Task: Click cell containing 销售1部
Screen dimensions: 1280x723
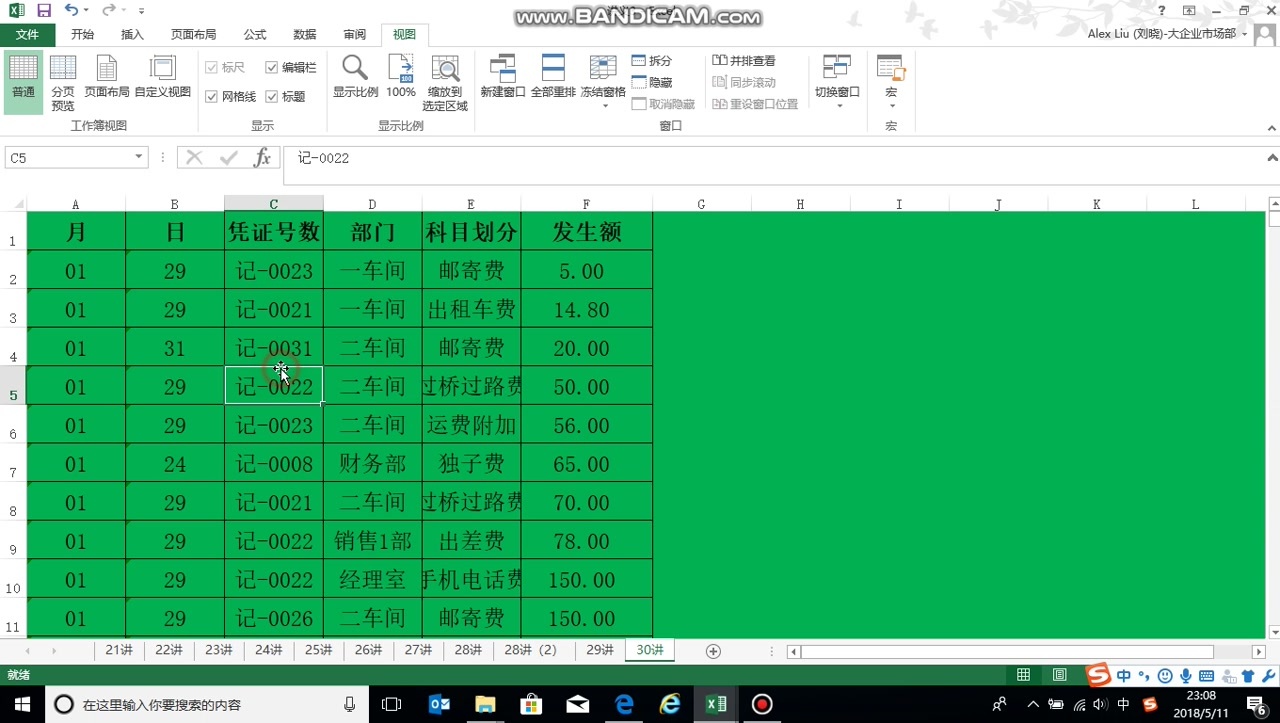Action: pos(372,541)
